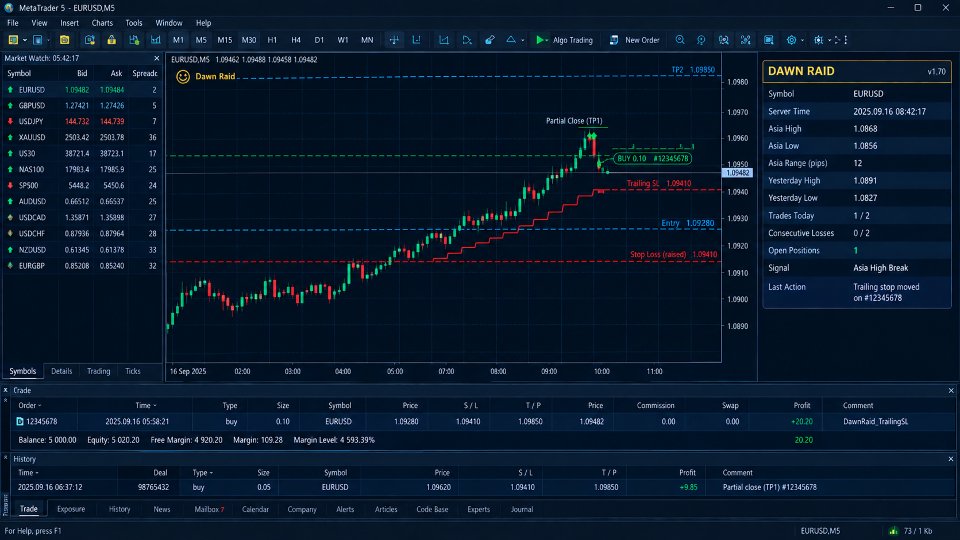Close the History panel

click(951, 459)
